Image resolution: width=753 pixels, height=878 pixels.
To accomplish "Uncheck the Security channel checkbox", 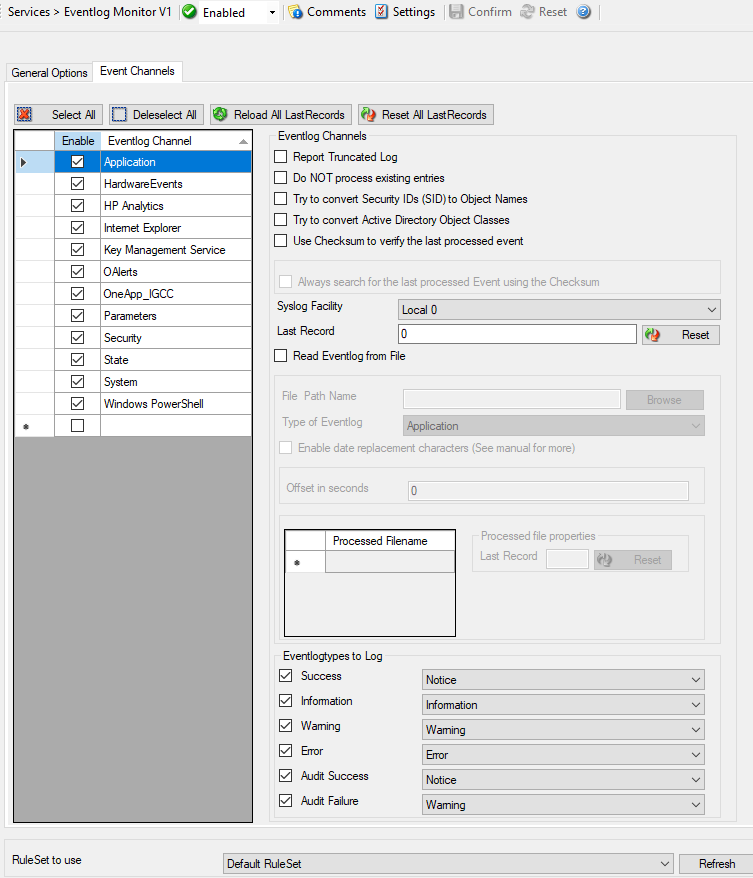I will point(77,338).
